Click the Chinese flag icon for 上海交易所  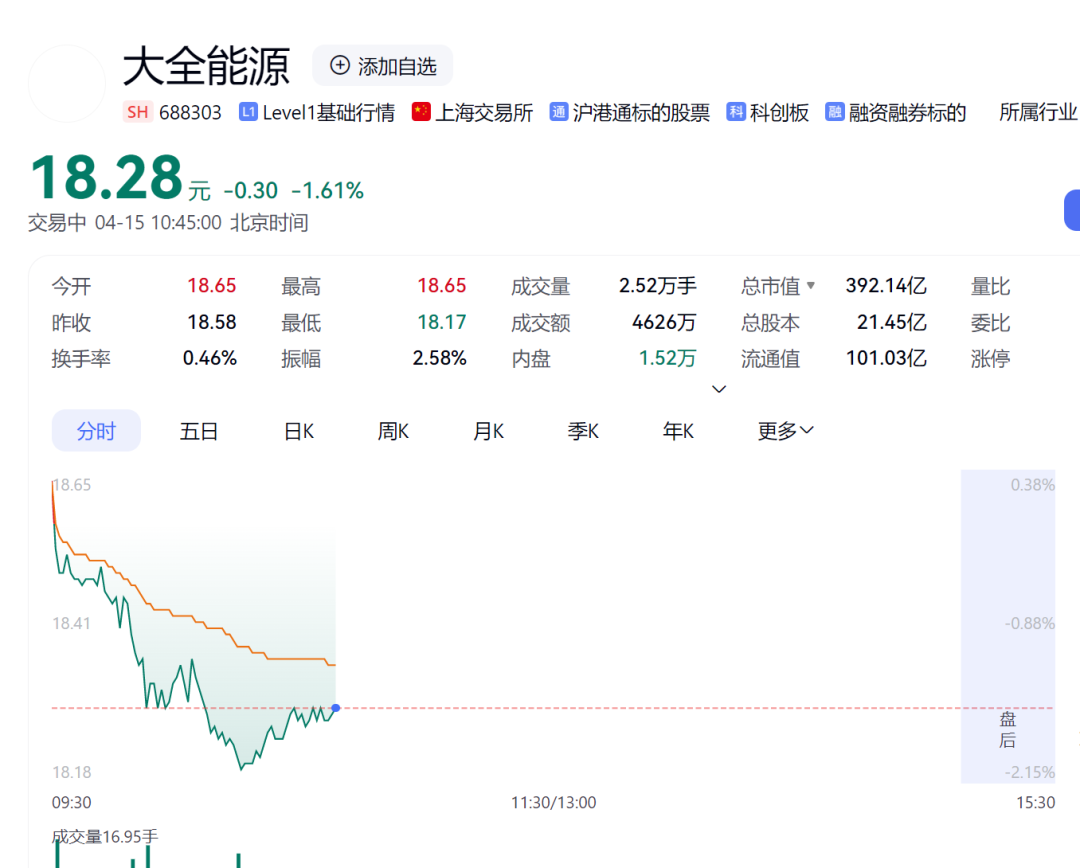click(x=421, y=112)
